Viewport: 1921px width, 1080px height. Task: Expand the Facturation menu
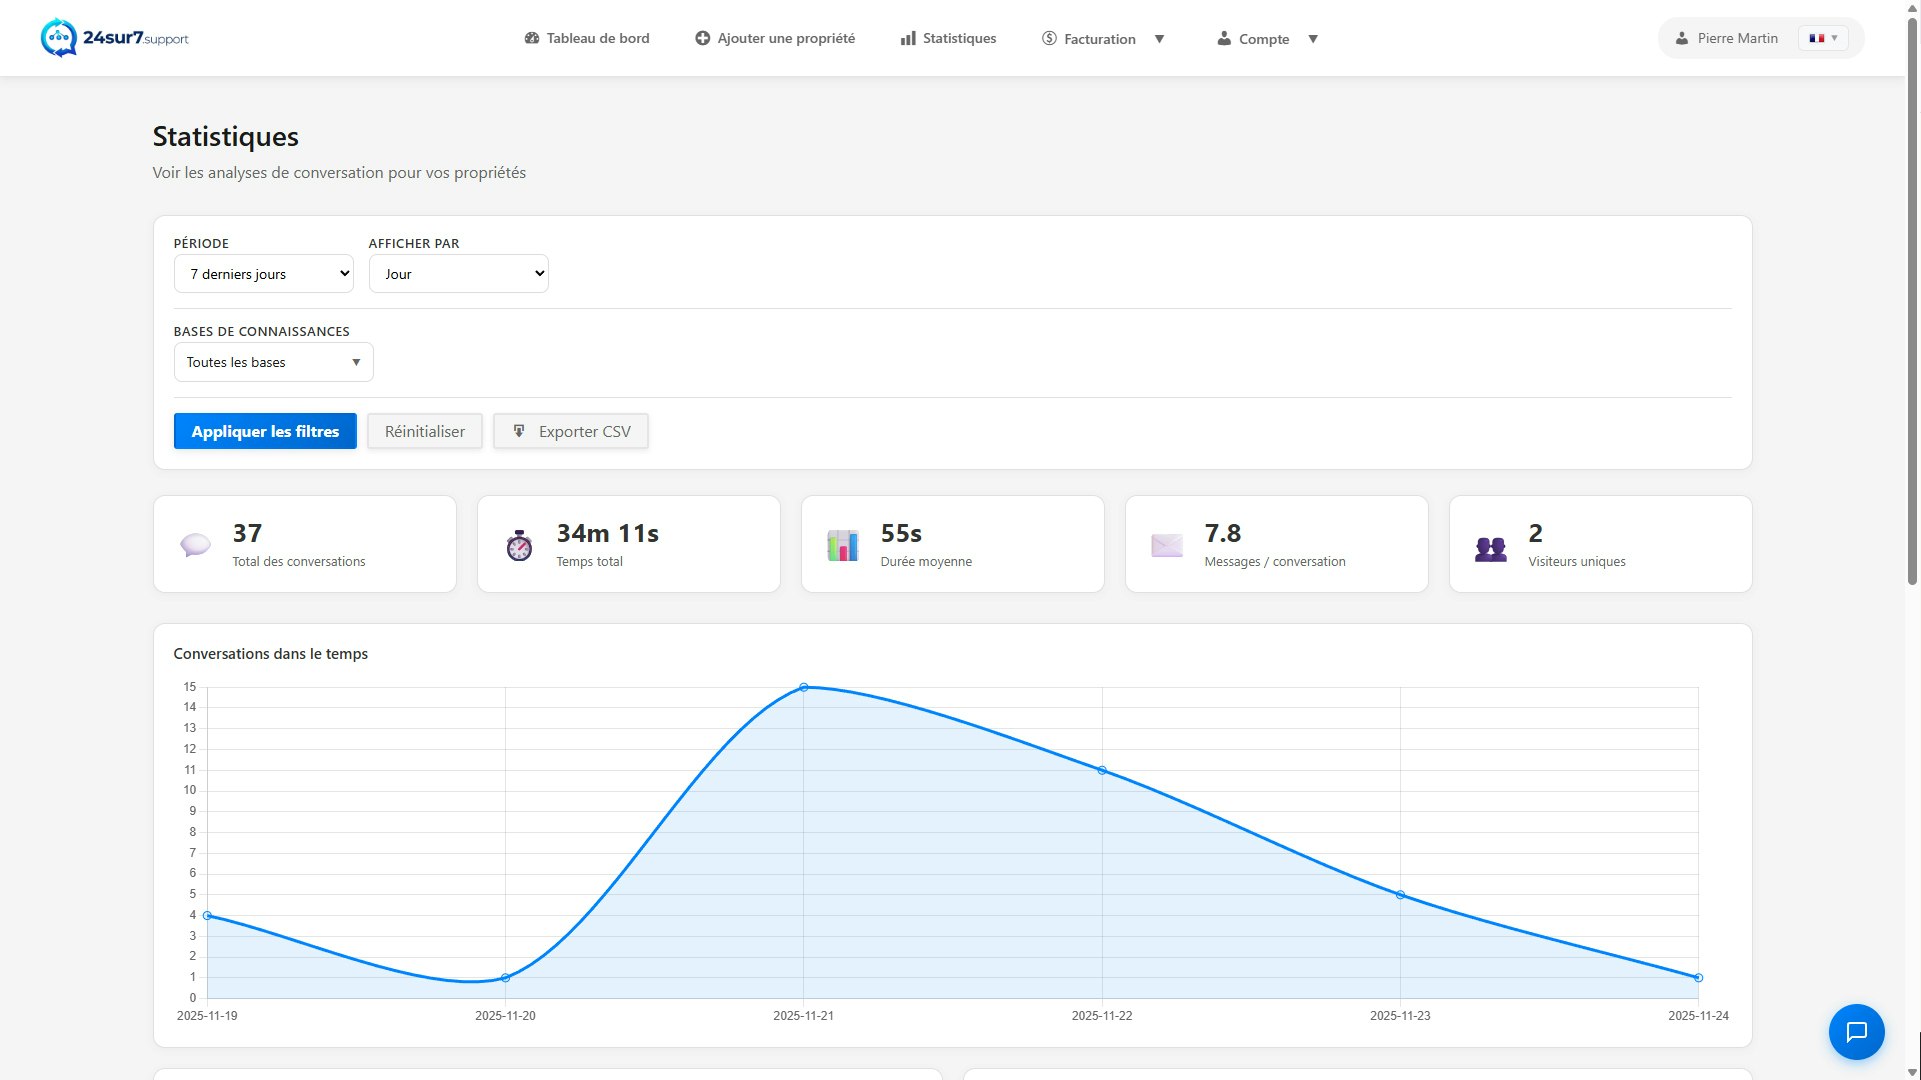point(1103,39)
